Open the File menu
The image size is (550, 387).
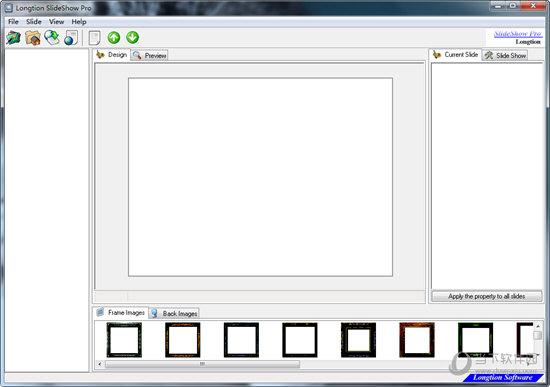pos(13,22)
